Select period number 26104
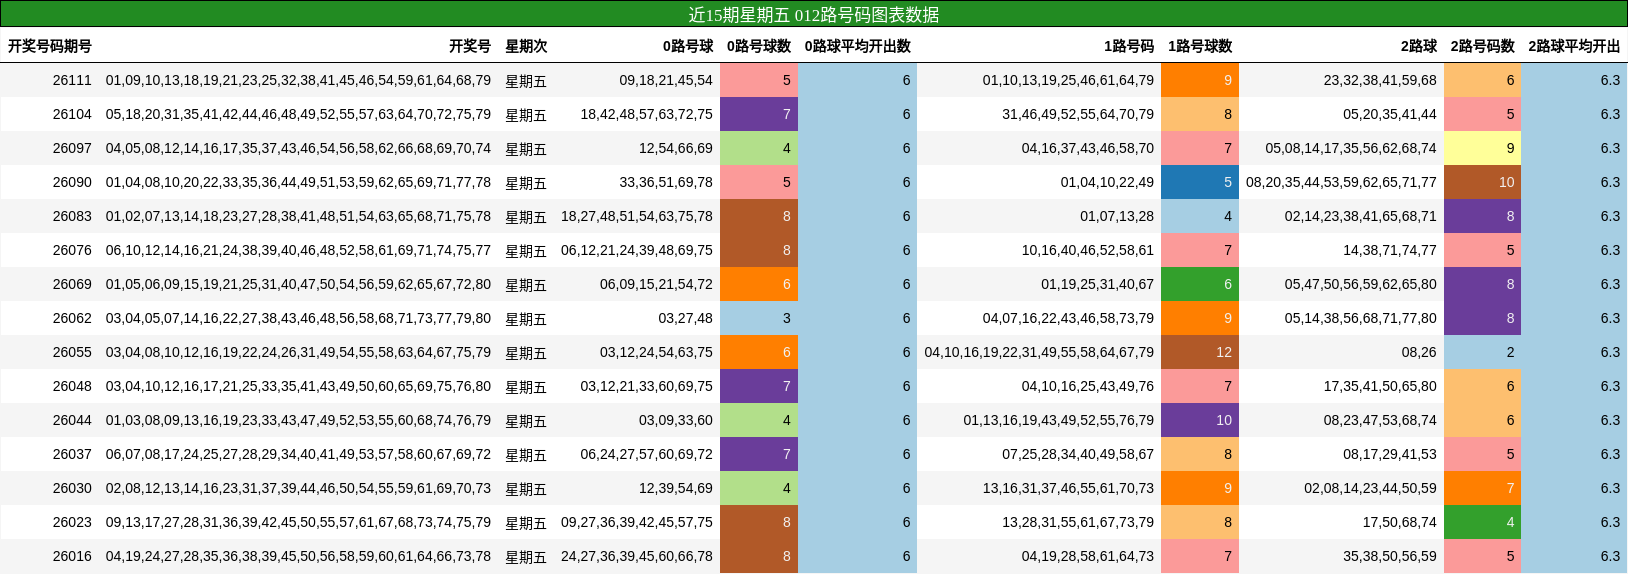 coord(72,114)
